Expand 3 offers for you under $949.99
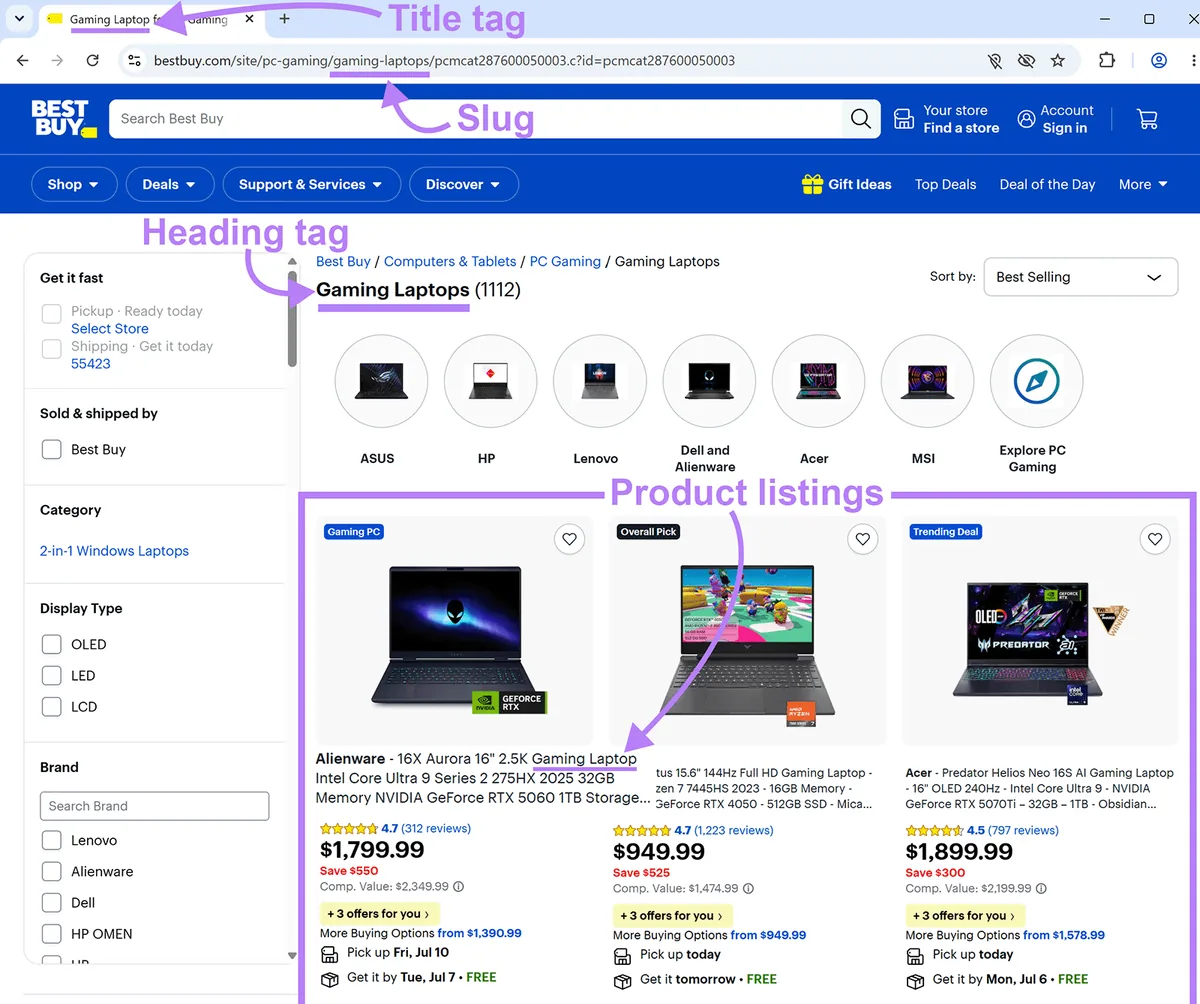The image size is (1200, 1004). [672, 915]
